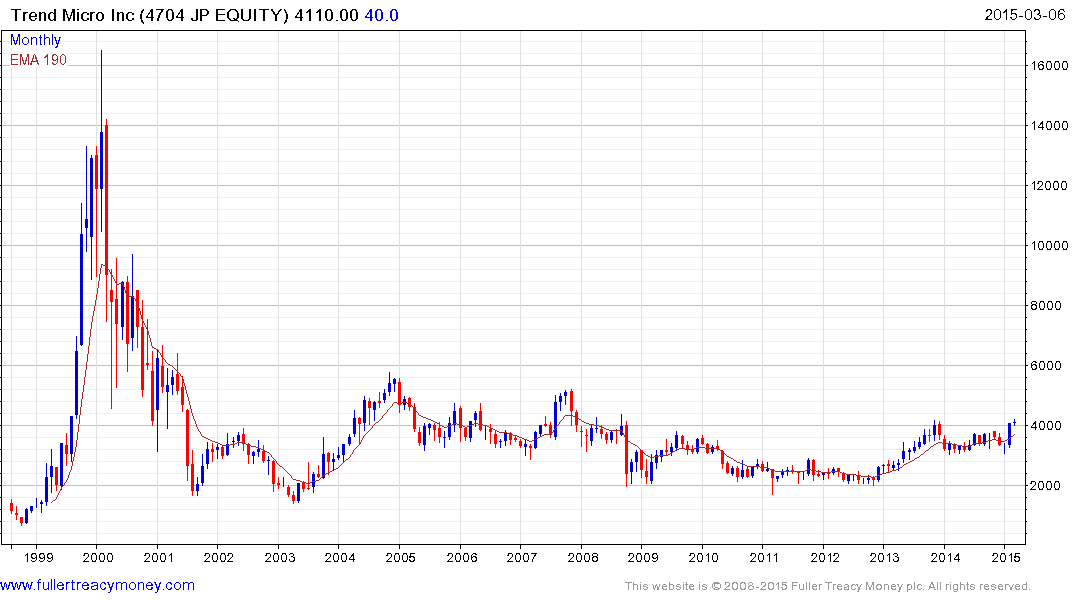Click the 2001 year label on time axis
1075x600 pixels.
pyautogui.click(x=158, y=557)
